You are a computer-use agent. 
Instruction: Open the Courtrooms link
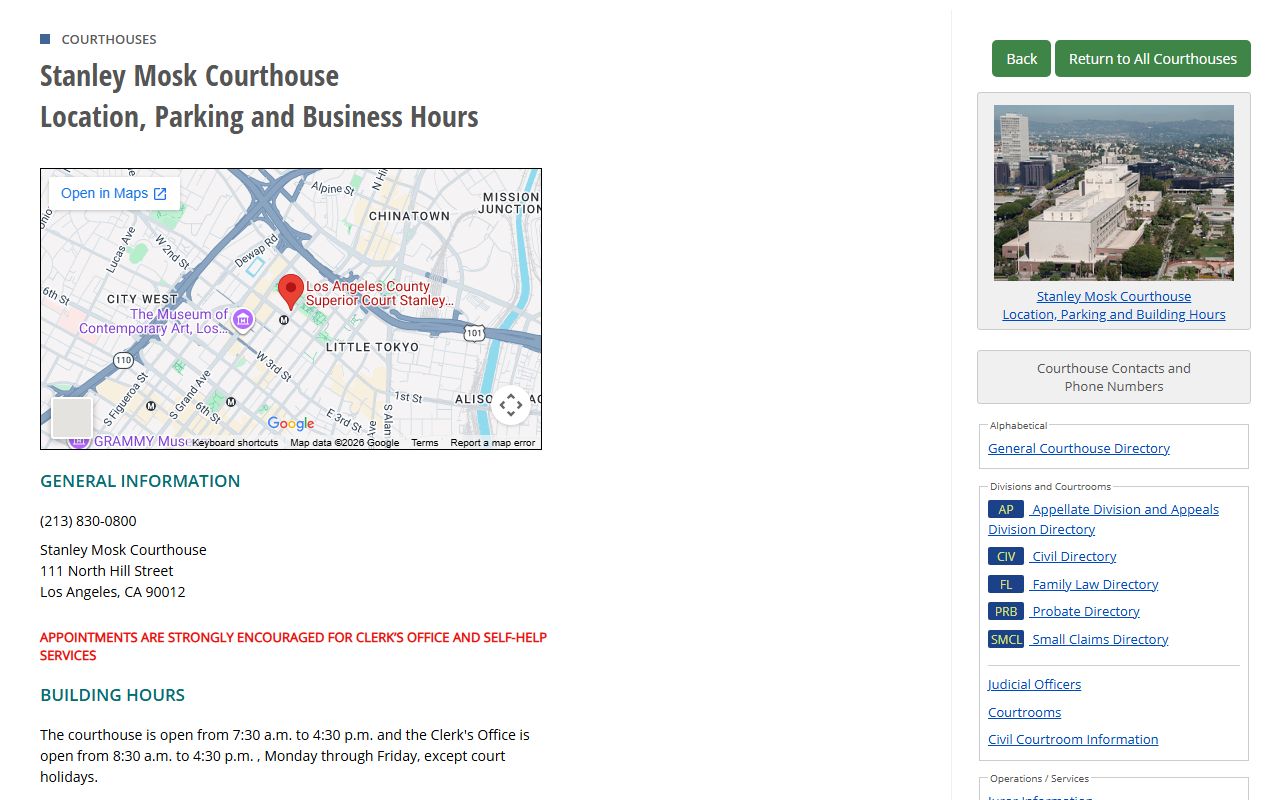click(x=1024, y=712)
